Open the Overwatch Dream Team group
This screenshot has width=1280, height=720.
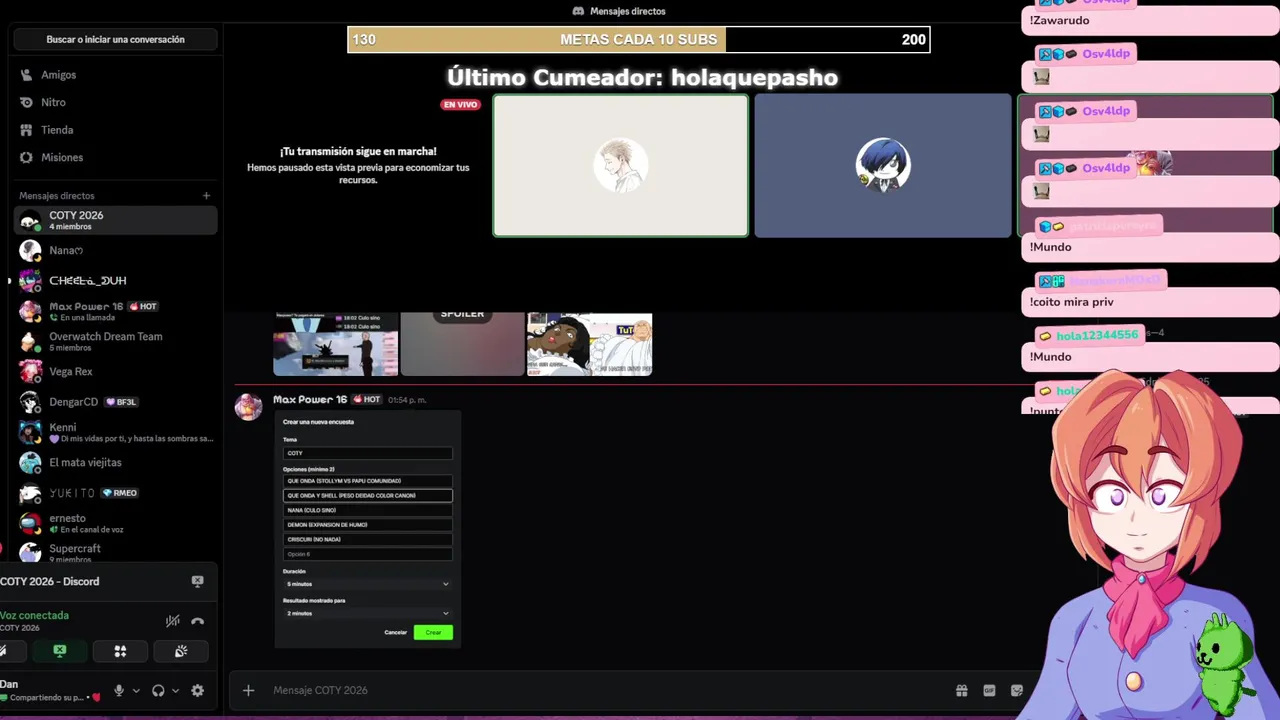(115, 341)
